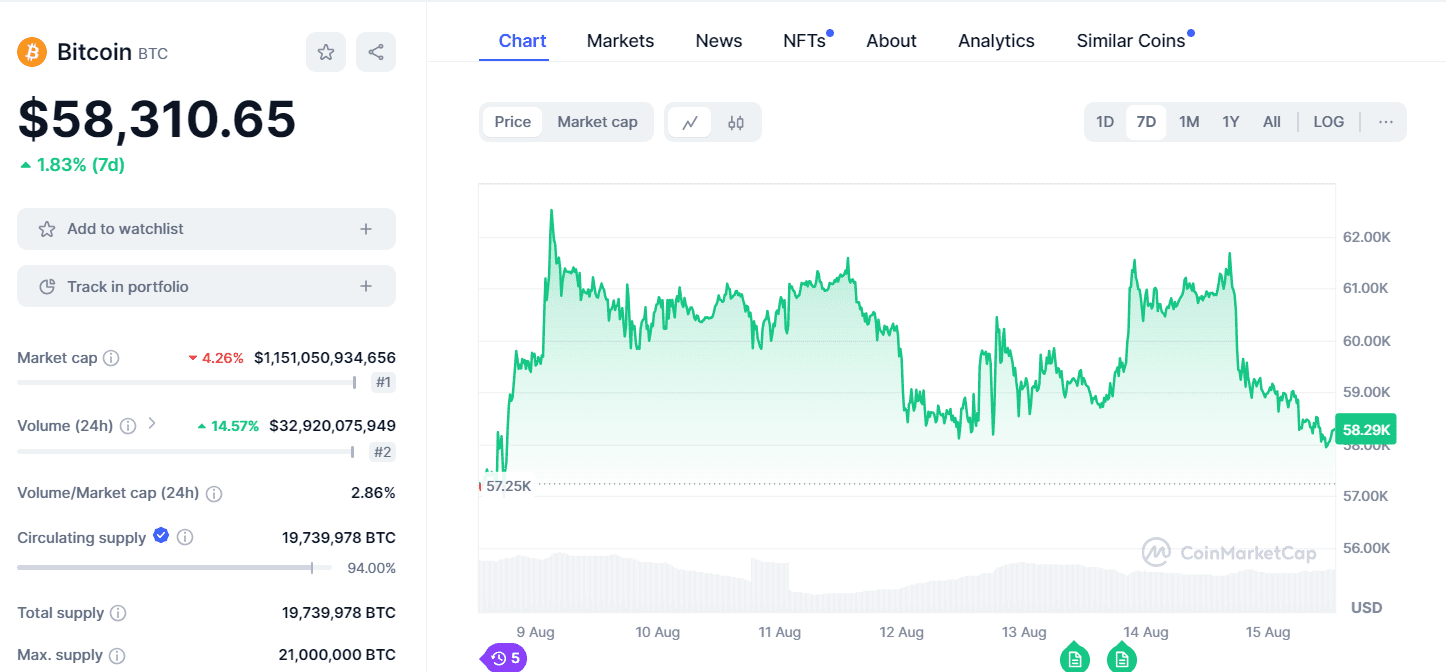1446x672 pixels.
Task: Open the USD currency selector
Action: point(1366,607)
